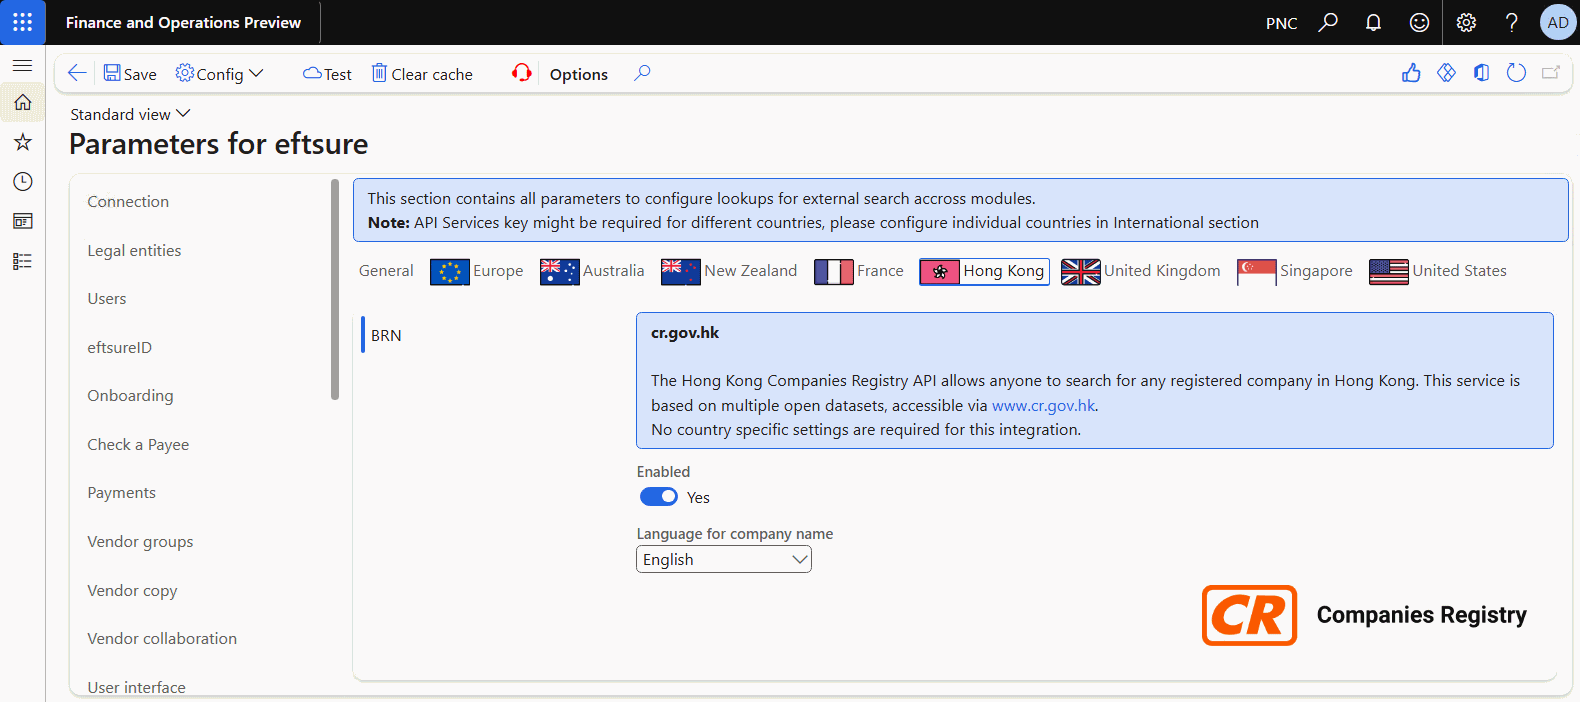
Task: Open the top-bar search magnifier
Action: pyautogui.click(x=1328, y=22)
